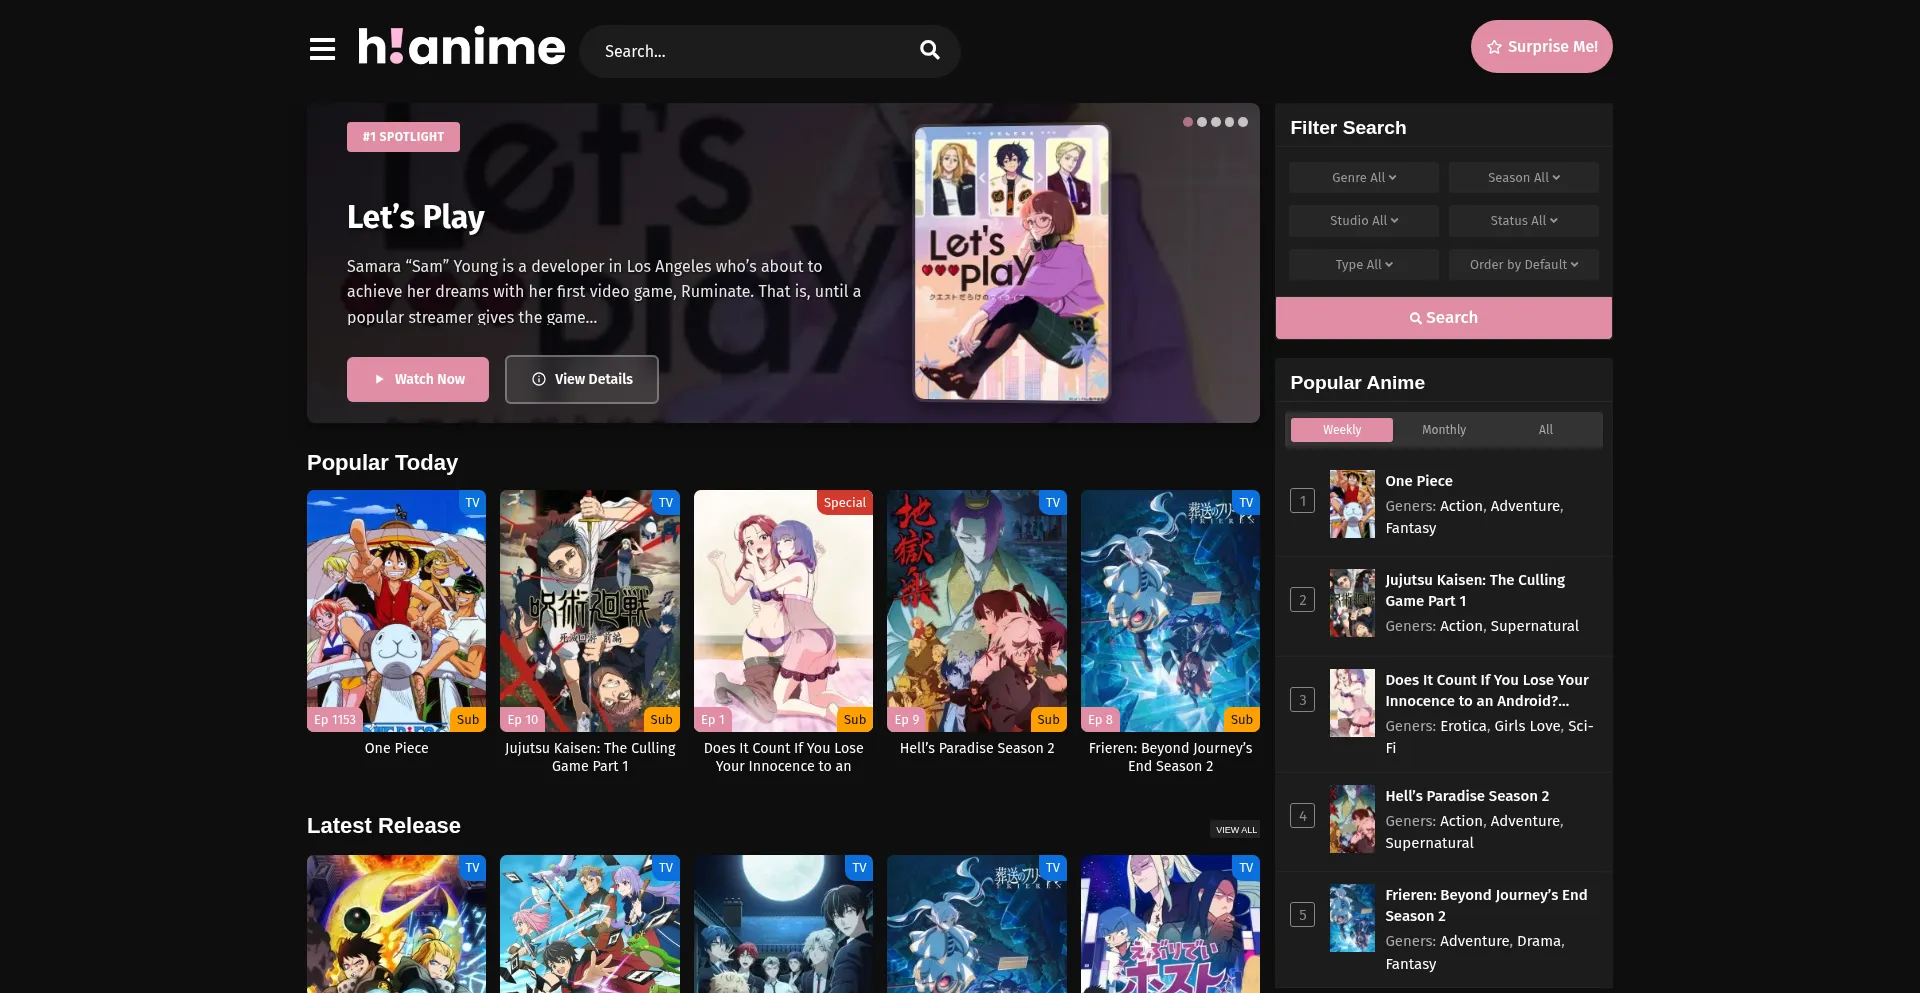This screenshot has width=1920, height=993.
Task: Switch Popular Anime to Weekly tab
Action: point(1342,429)
